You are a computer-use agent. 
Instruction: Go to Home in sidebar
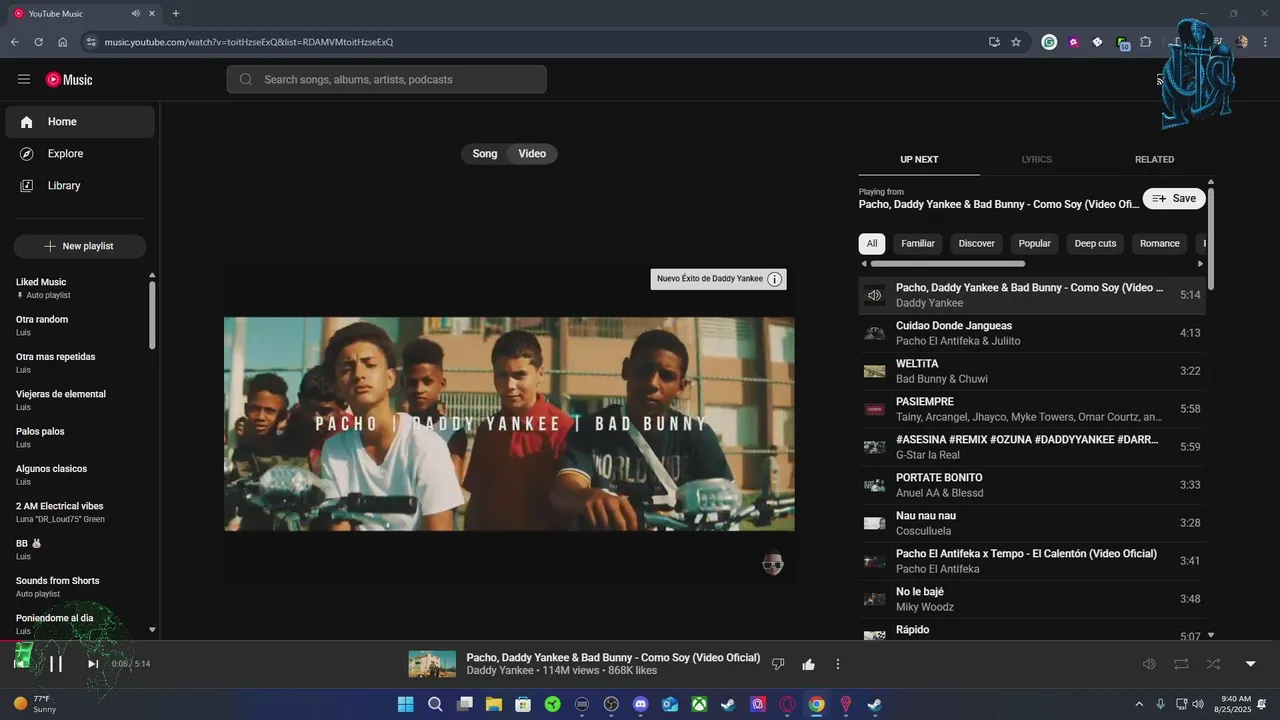pos(80,122)
